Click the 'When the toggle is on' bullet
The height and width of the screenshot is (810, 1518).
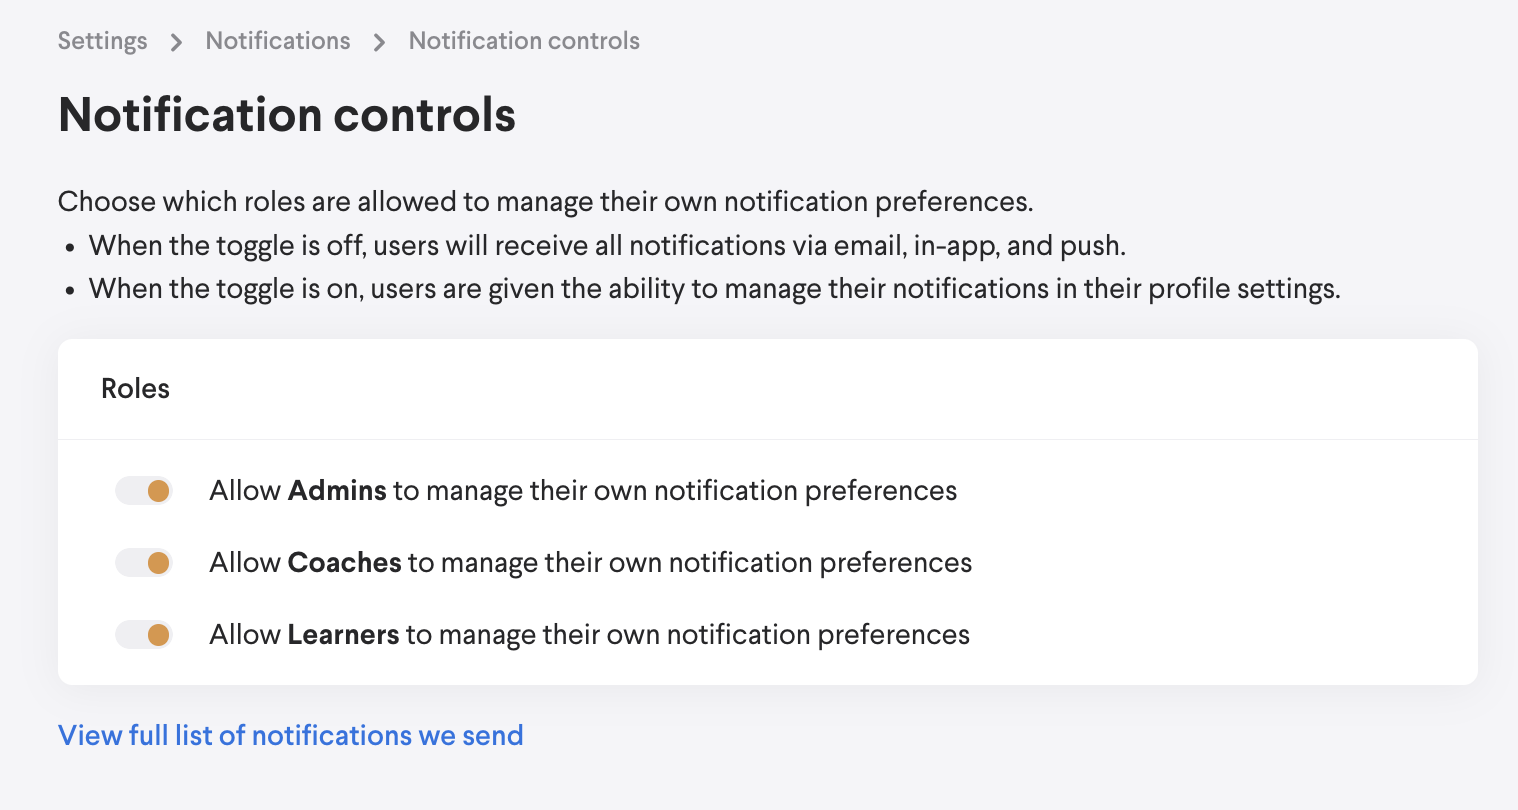[x=714, y=289]
